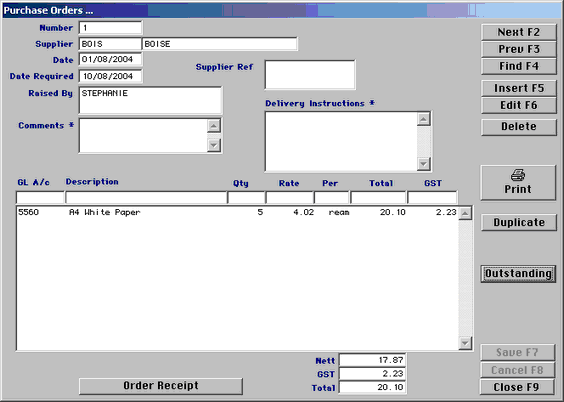The height and width of the screenshot is (402, 564).
Task: Click the line Total entry field
Action: tap(378, 197)
